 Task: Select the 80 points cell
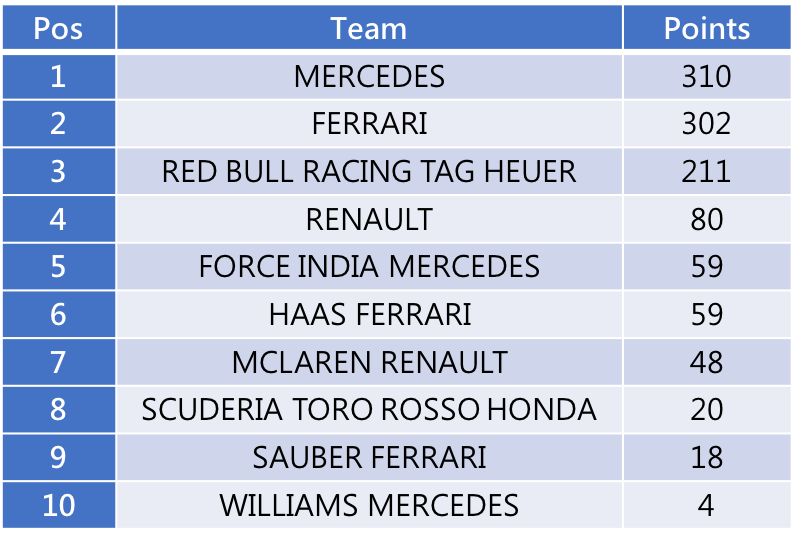[x=707, y=219]
